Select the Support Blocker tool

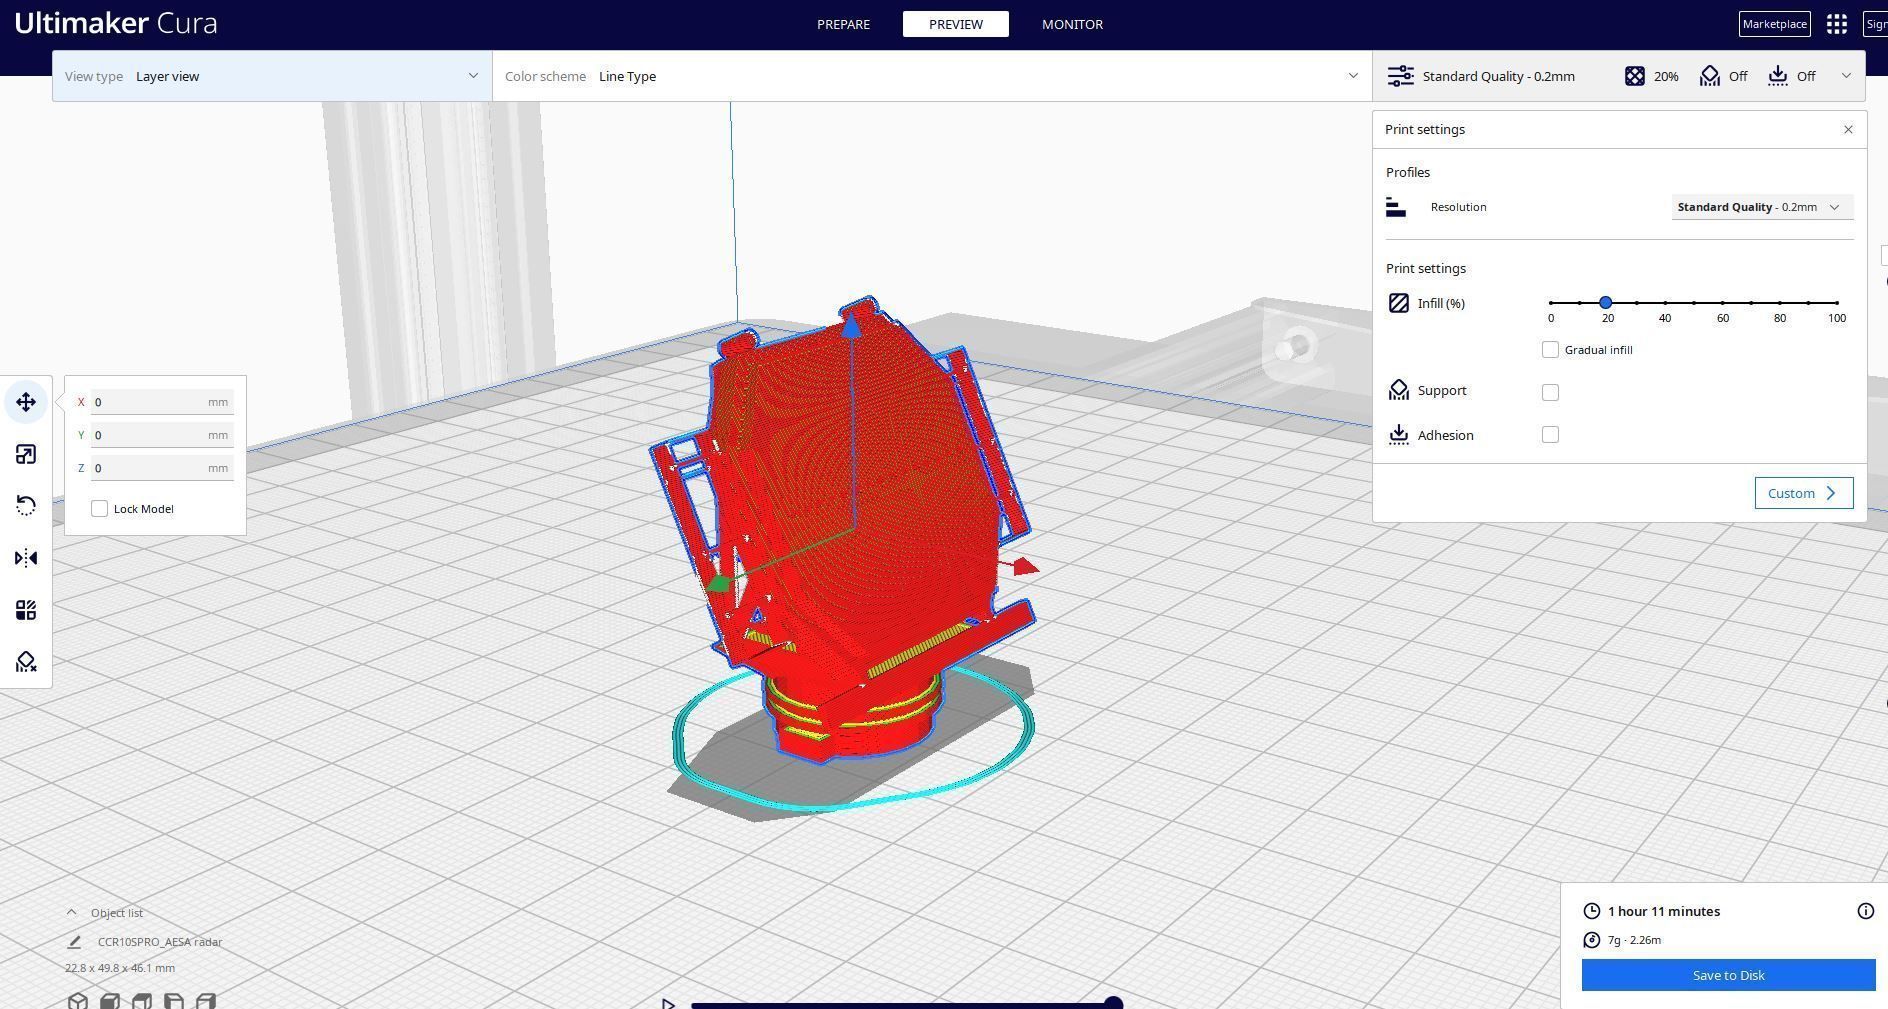coord(26,662)
